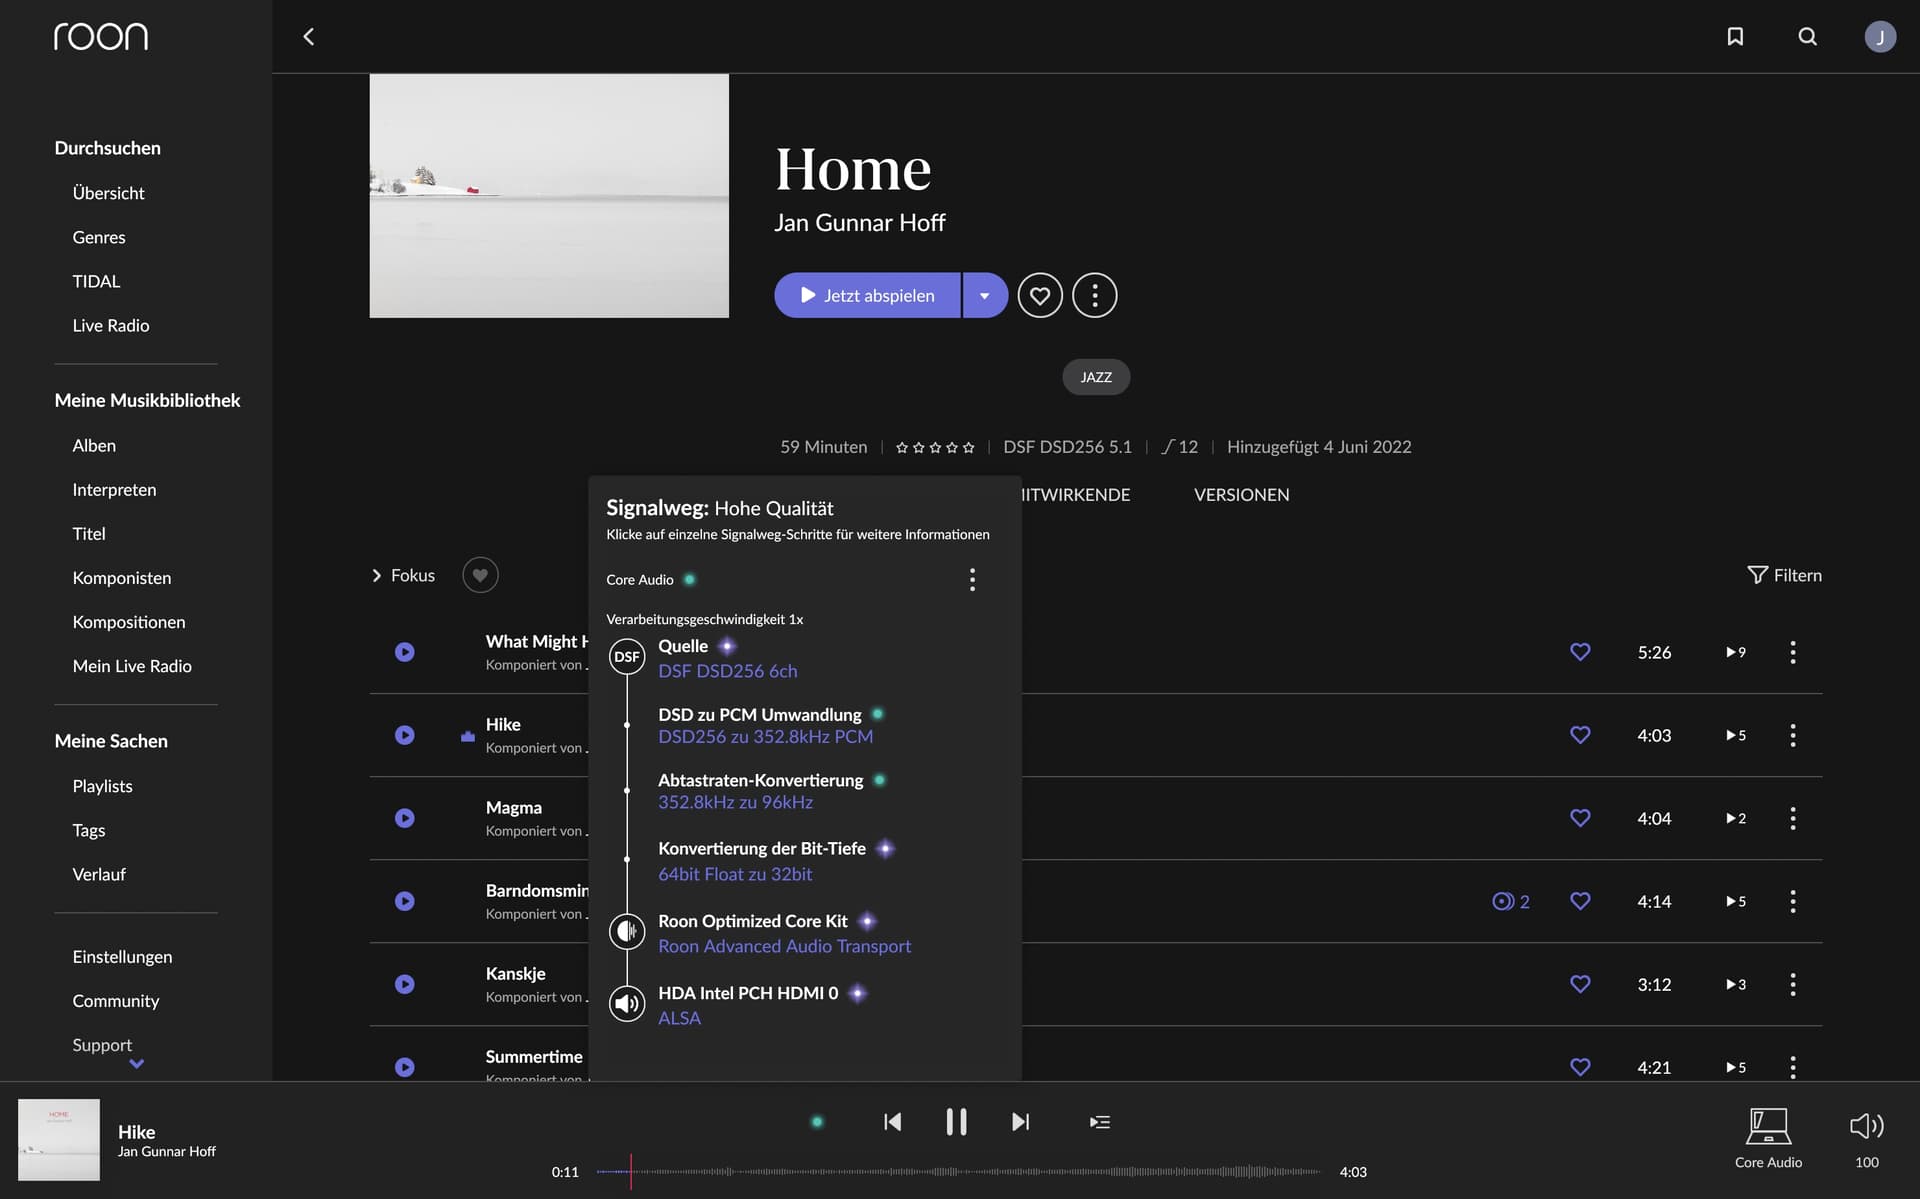
Task: Open the play queue icon
Action: [x=1099, y=1122]
